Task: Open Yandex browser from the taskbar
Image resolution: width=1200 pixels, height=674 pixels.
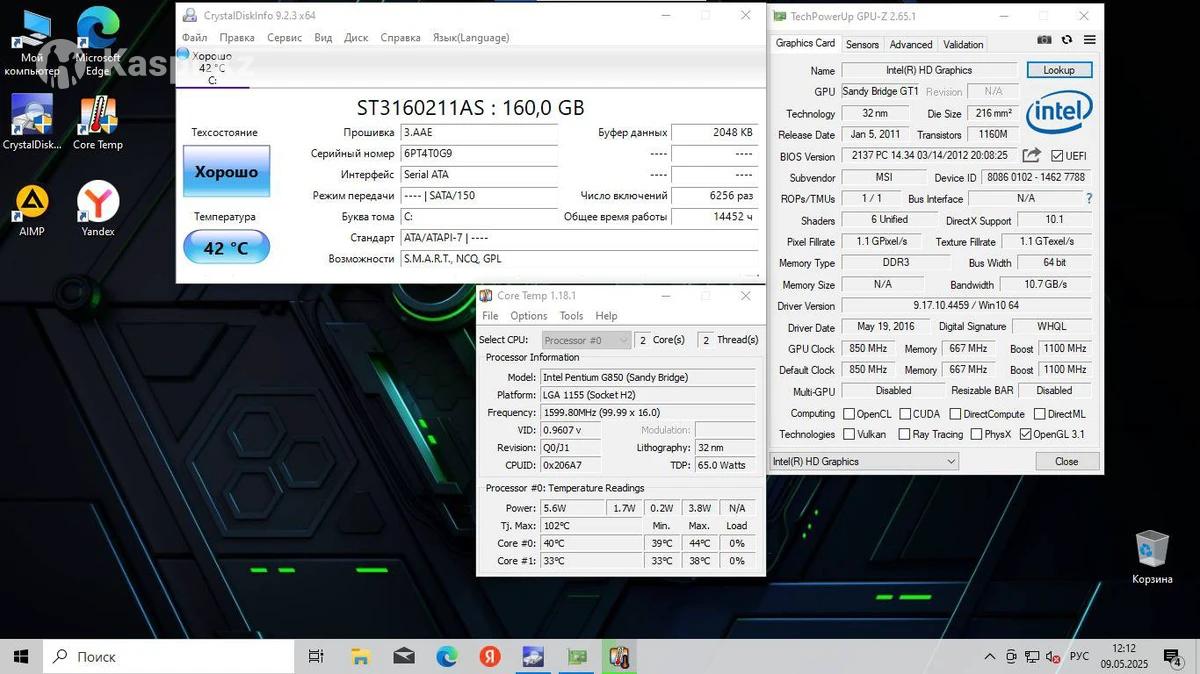Action: (490, 657)
